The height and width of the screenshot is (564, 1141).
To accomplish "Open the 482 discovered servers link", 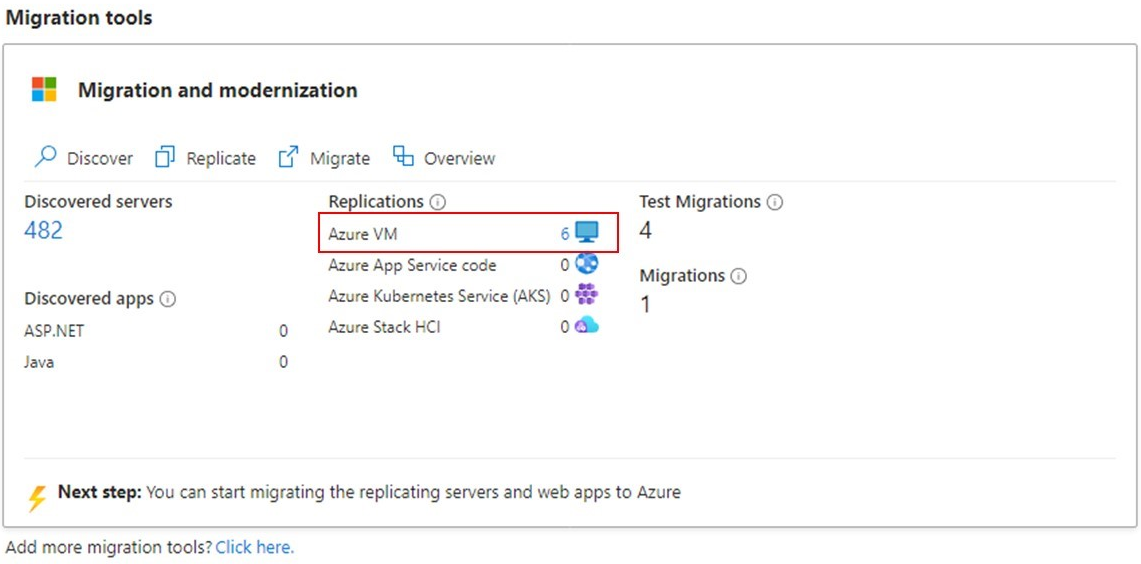I will pyautogui.click(x=44, y=231).
